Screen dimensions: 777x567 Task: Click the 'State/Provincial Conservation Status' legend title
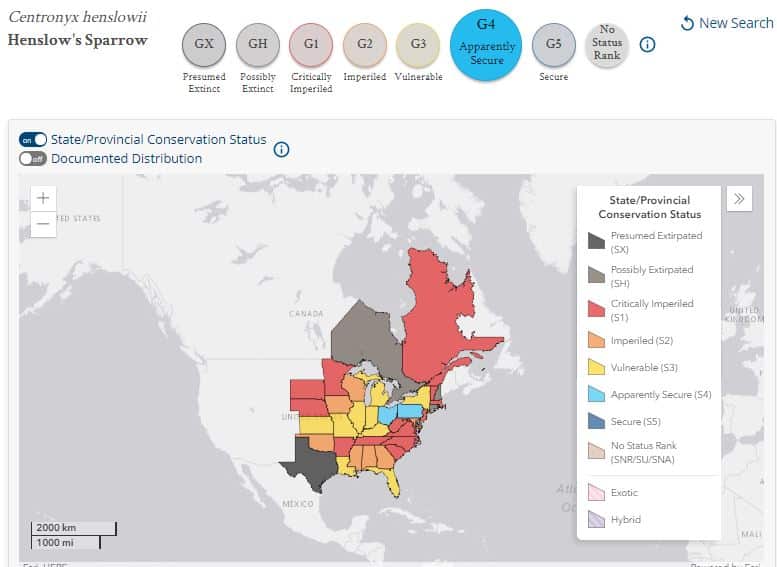[650, 207]
